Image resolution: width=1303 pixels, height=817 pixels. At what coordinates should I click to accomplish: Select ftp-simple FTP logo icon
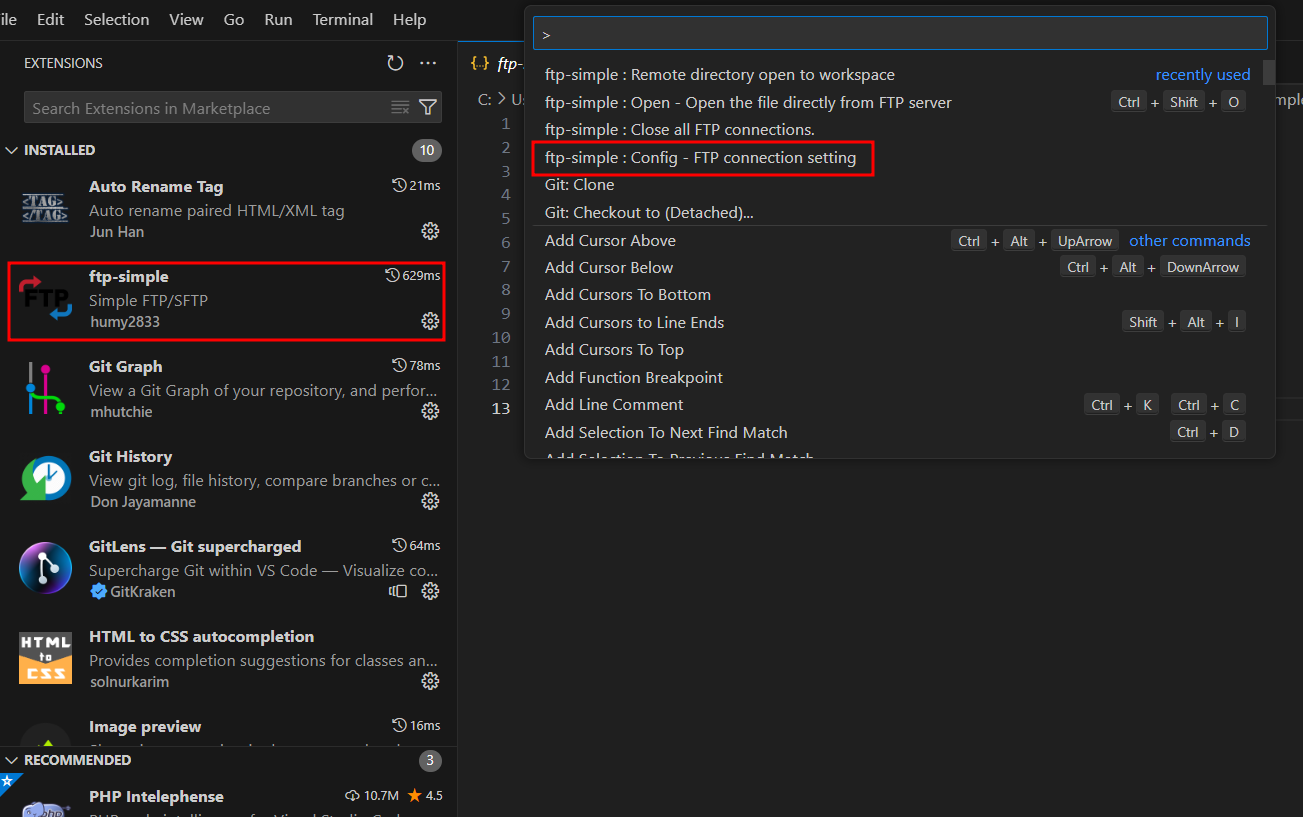click(45, 298)
